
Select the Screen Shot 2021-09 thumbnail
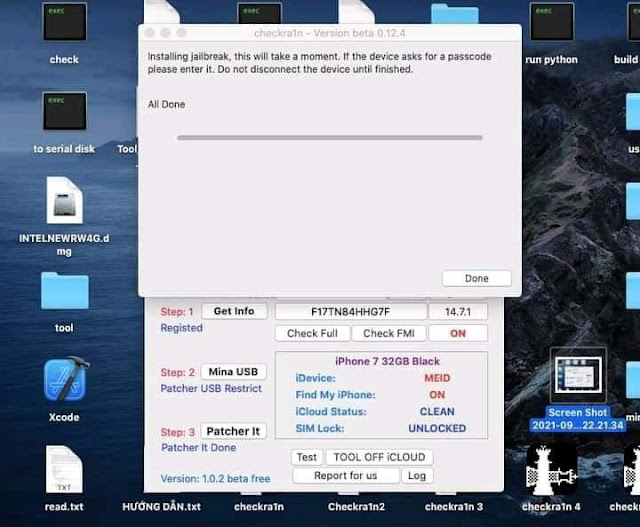(x=578, y=376)
